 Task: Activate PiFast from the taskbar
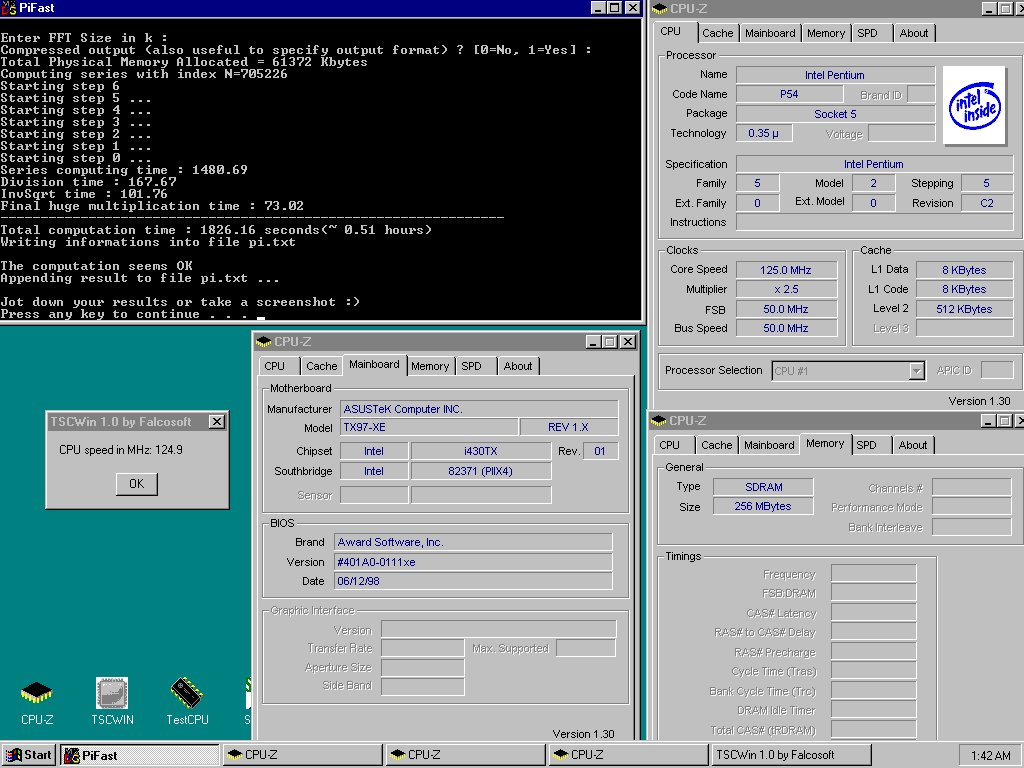point(140,755)
